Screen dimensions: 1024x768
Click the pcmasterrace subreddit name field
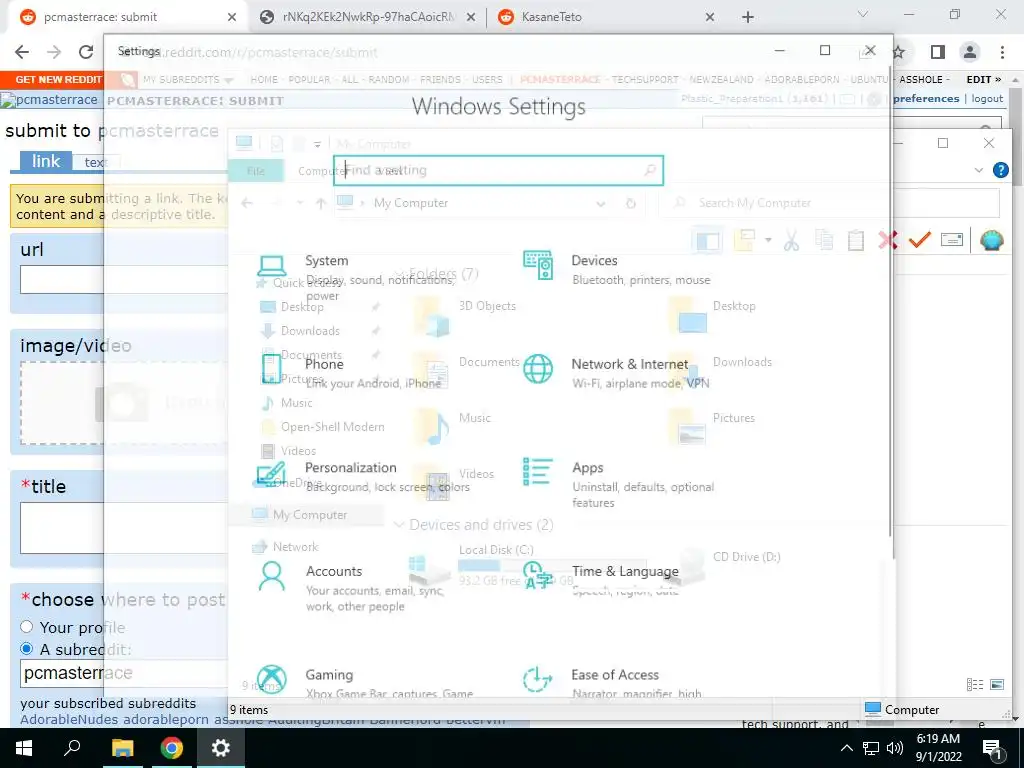tap(124, 673)
